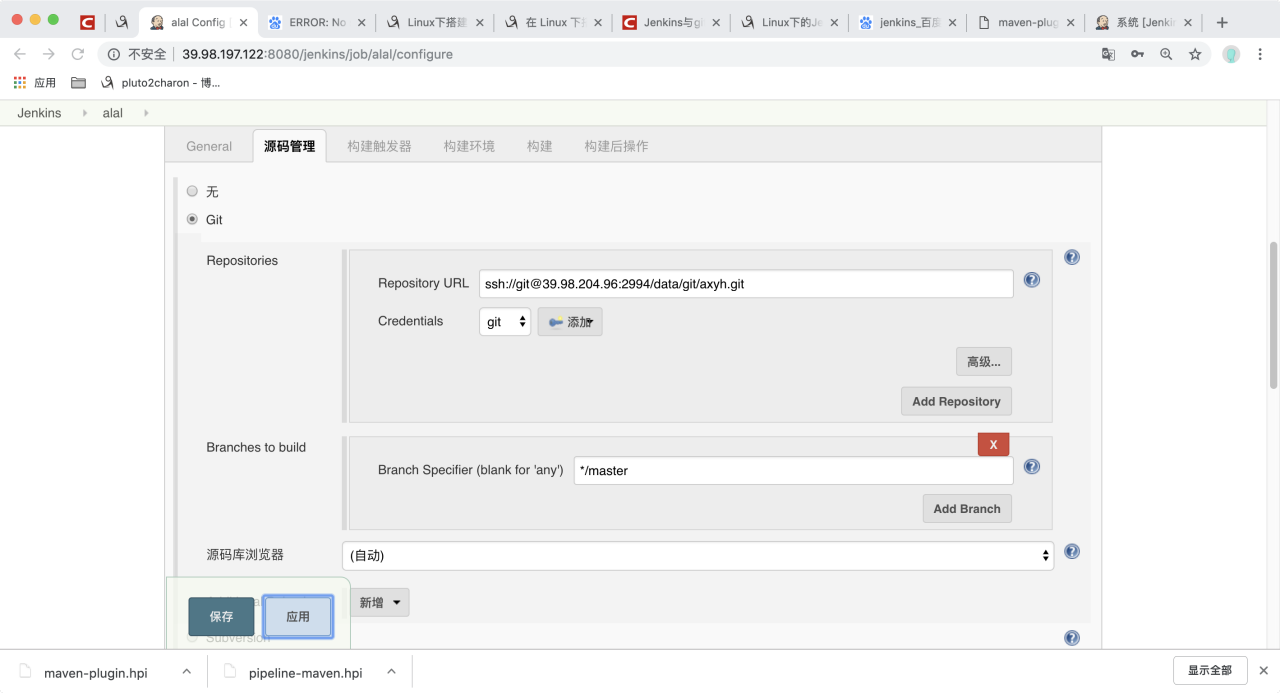Open Credentials git dropdown
1280x693 pixels.
click(x=505, y=322)
